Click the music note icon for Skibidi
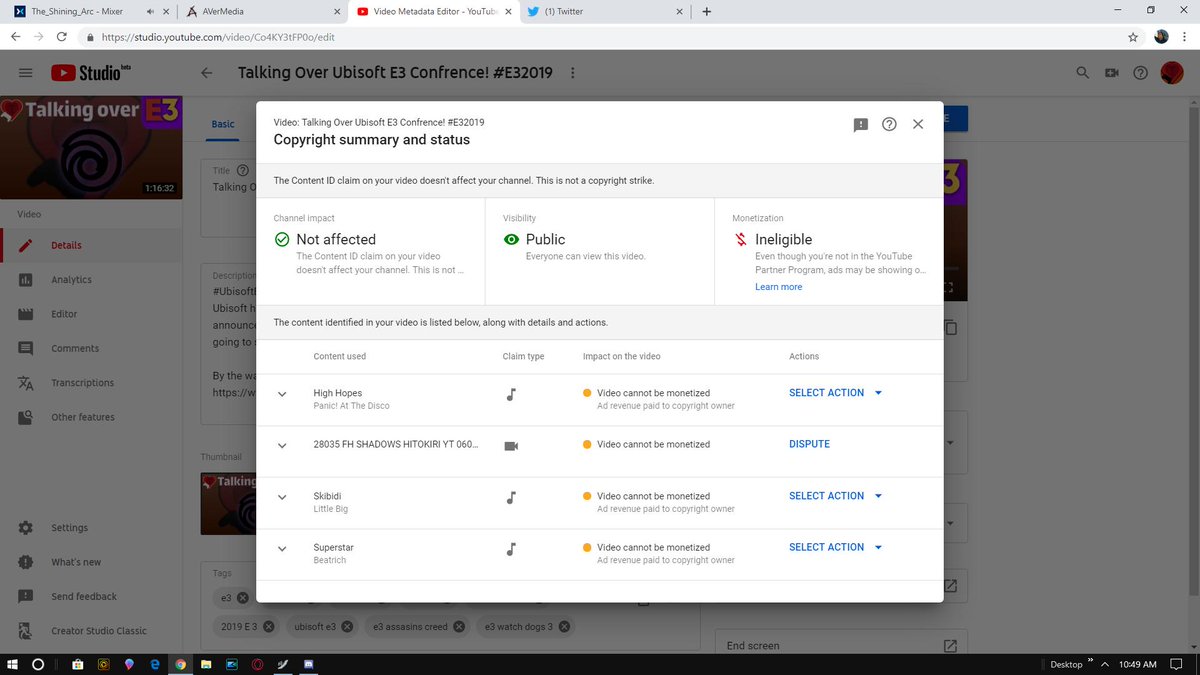 (x=511, y=497)
